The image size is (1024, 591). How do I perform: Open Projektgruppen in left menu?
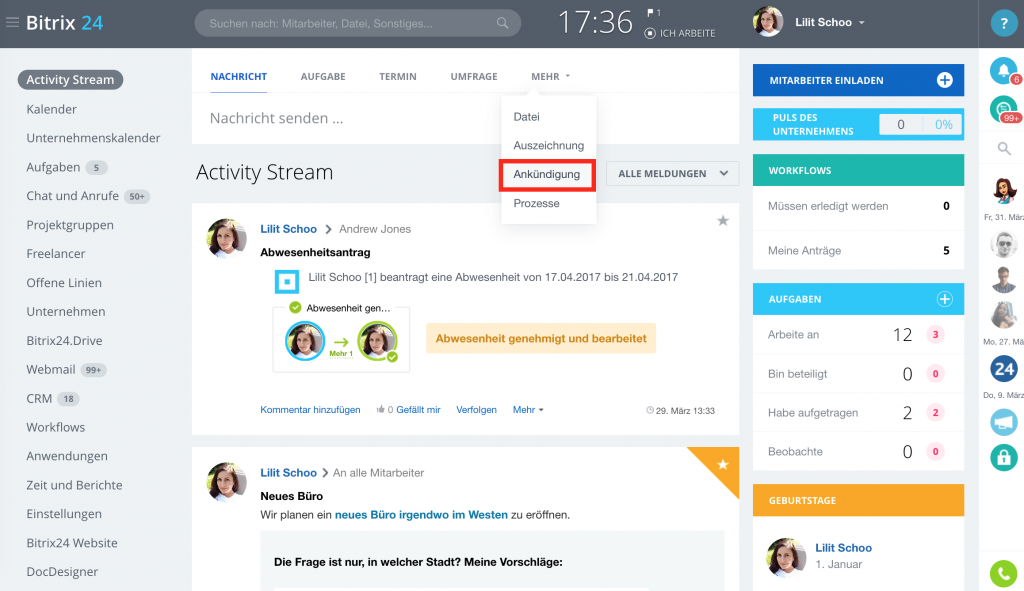tap(70, 225)
